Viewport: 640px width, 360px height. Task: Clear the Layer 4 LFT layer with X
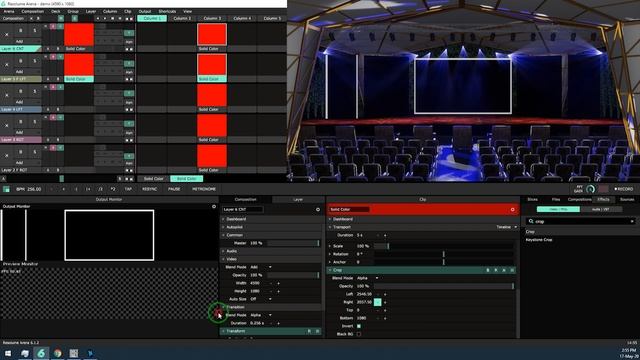click(x=7, y=95)
